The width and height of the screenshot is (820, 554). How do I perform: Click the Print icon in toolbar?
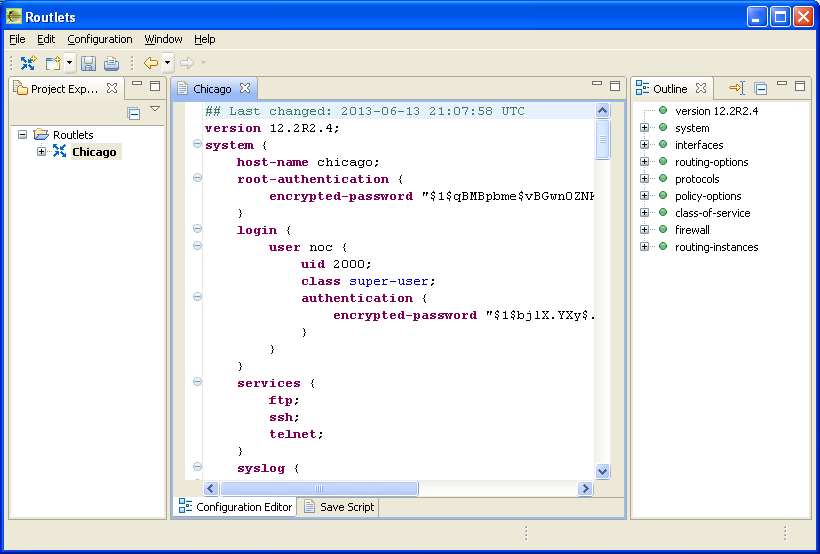111,63
